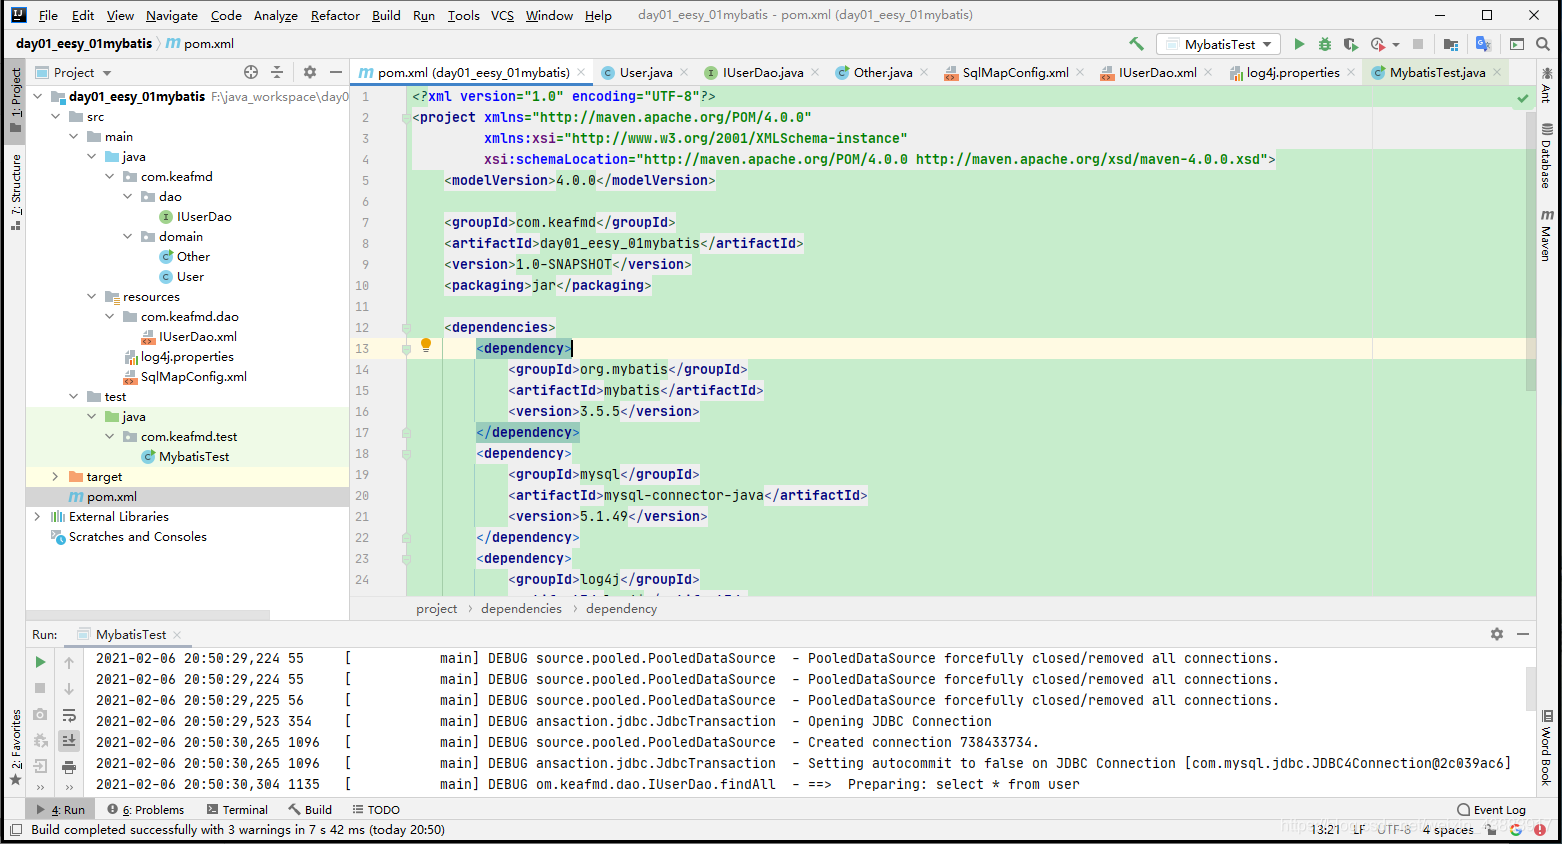This screenshot has height=844, width=1562.
Task: Collapse the test folder
Action: (x=73, y=397)
